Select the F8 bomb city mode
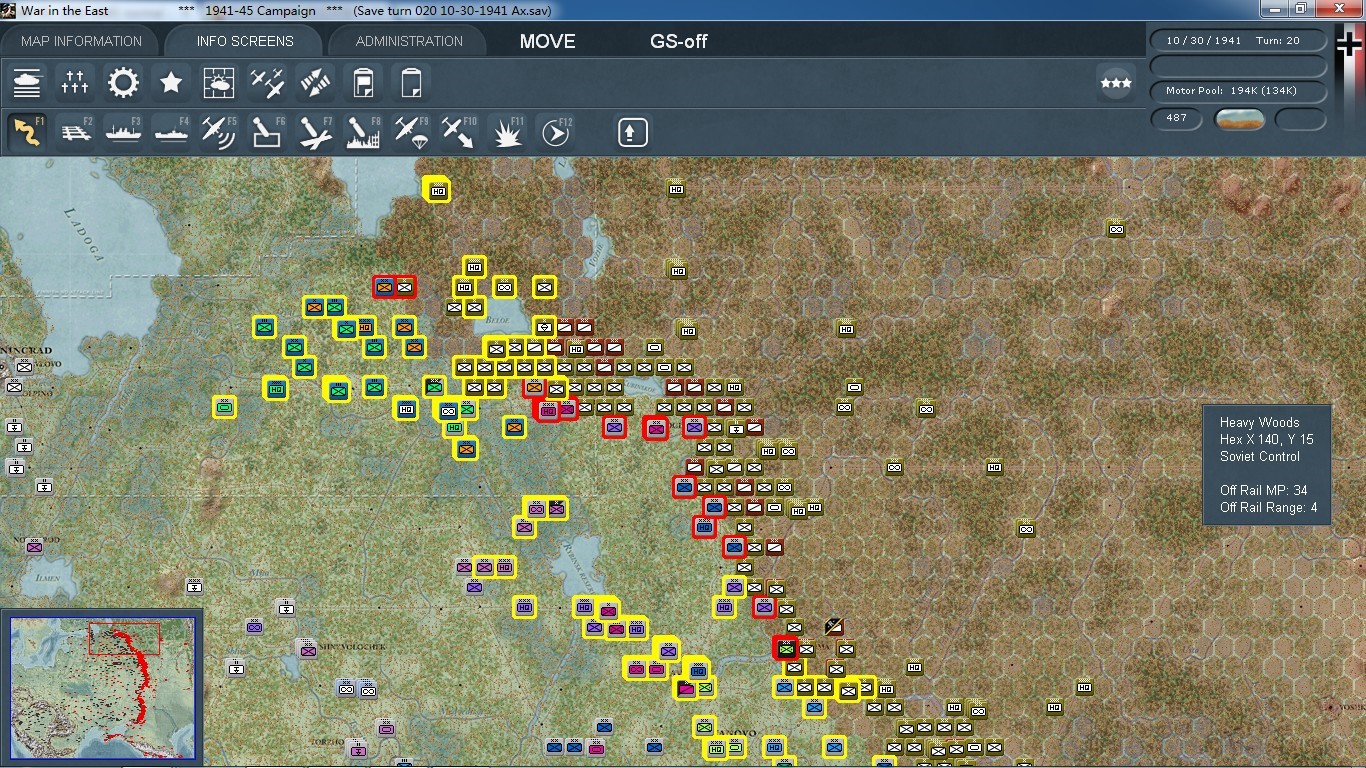The image size is (1366, 768). point(364,132)
